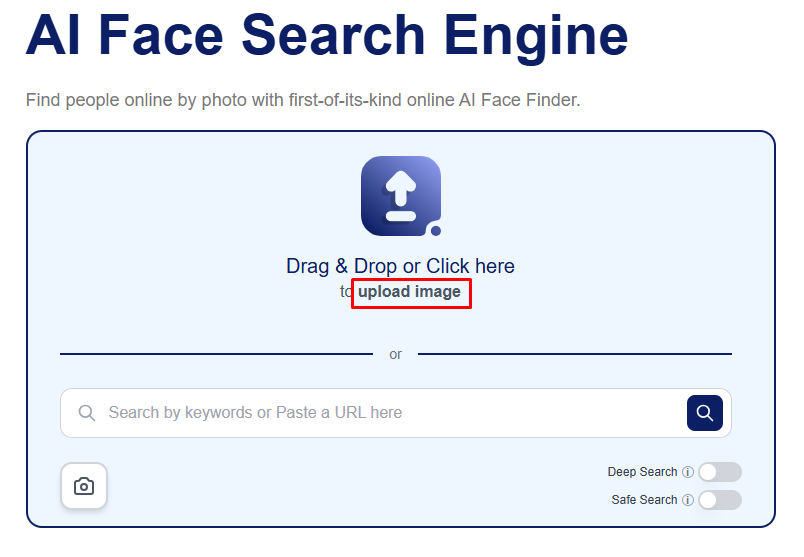This screenshot has width=804, height=557.
Task: Click the info icon beside Deep Search
Action: click(688, 472)
